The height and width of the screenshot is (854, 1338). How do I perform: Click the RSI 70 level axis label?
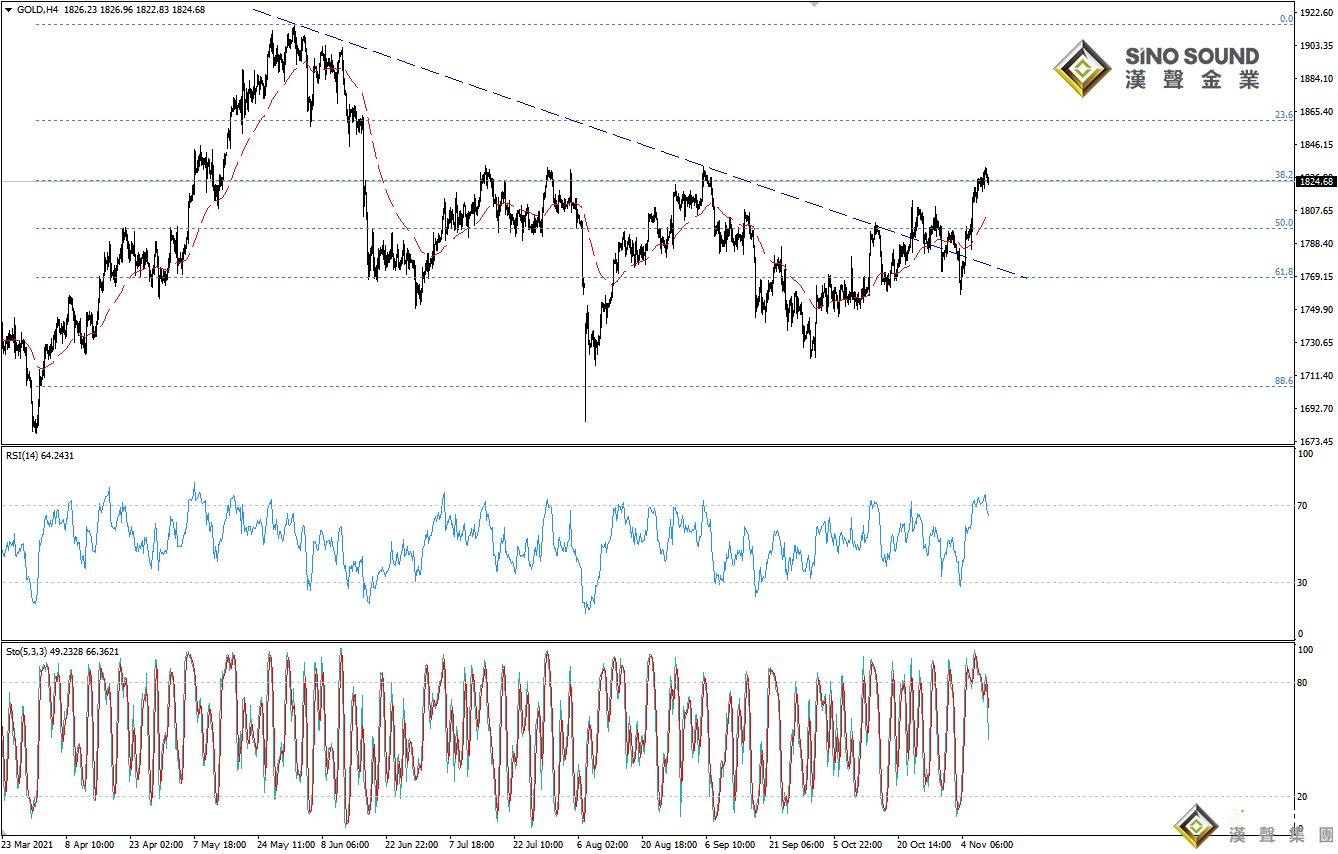(1303, 506)
